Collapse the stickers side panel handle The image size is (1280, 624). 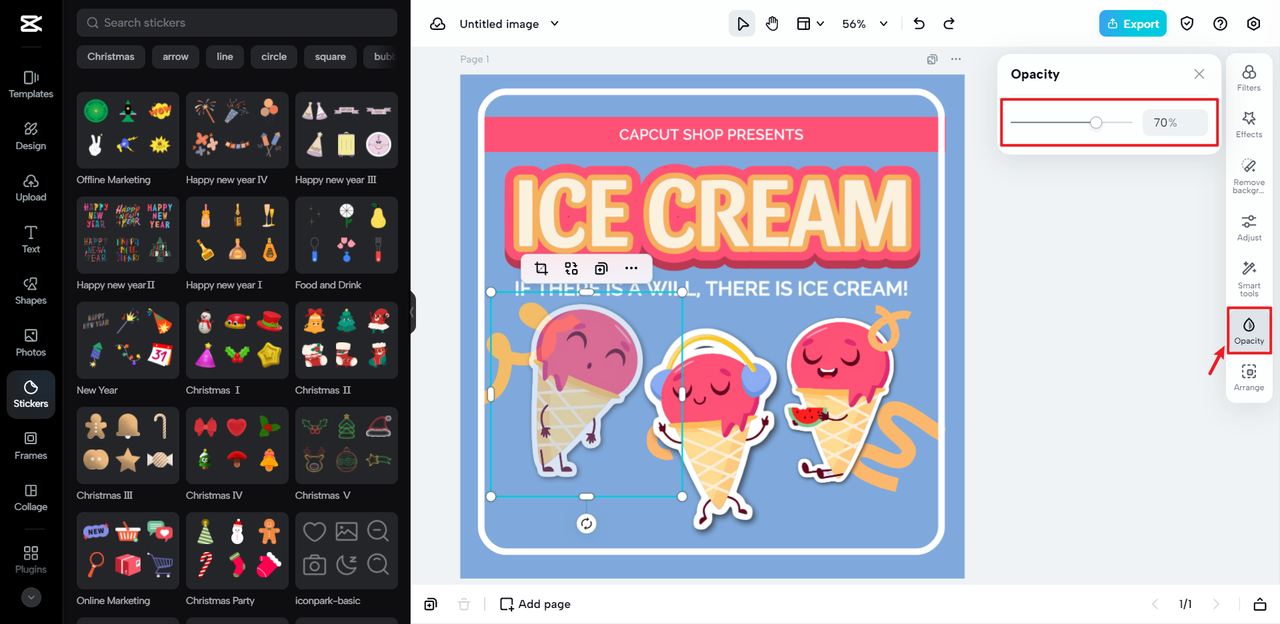point(412,312)
